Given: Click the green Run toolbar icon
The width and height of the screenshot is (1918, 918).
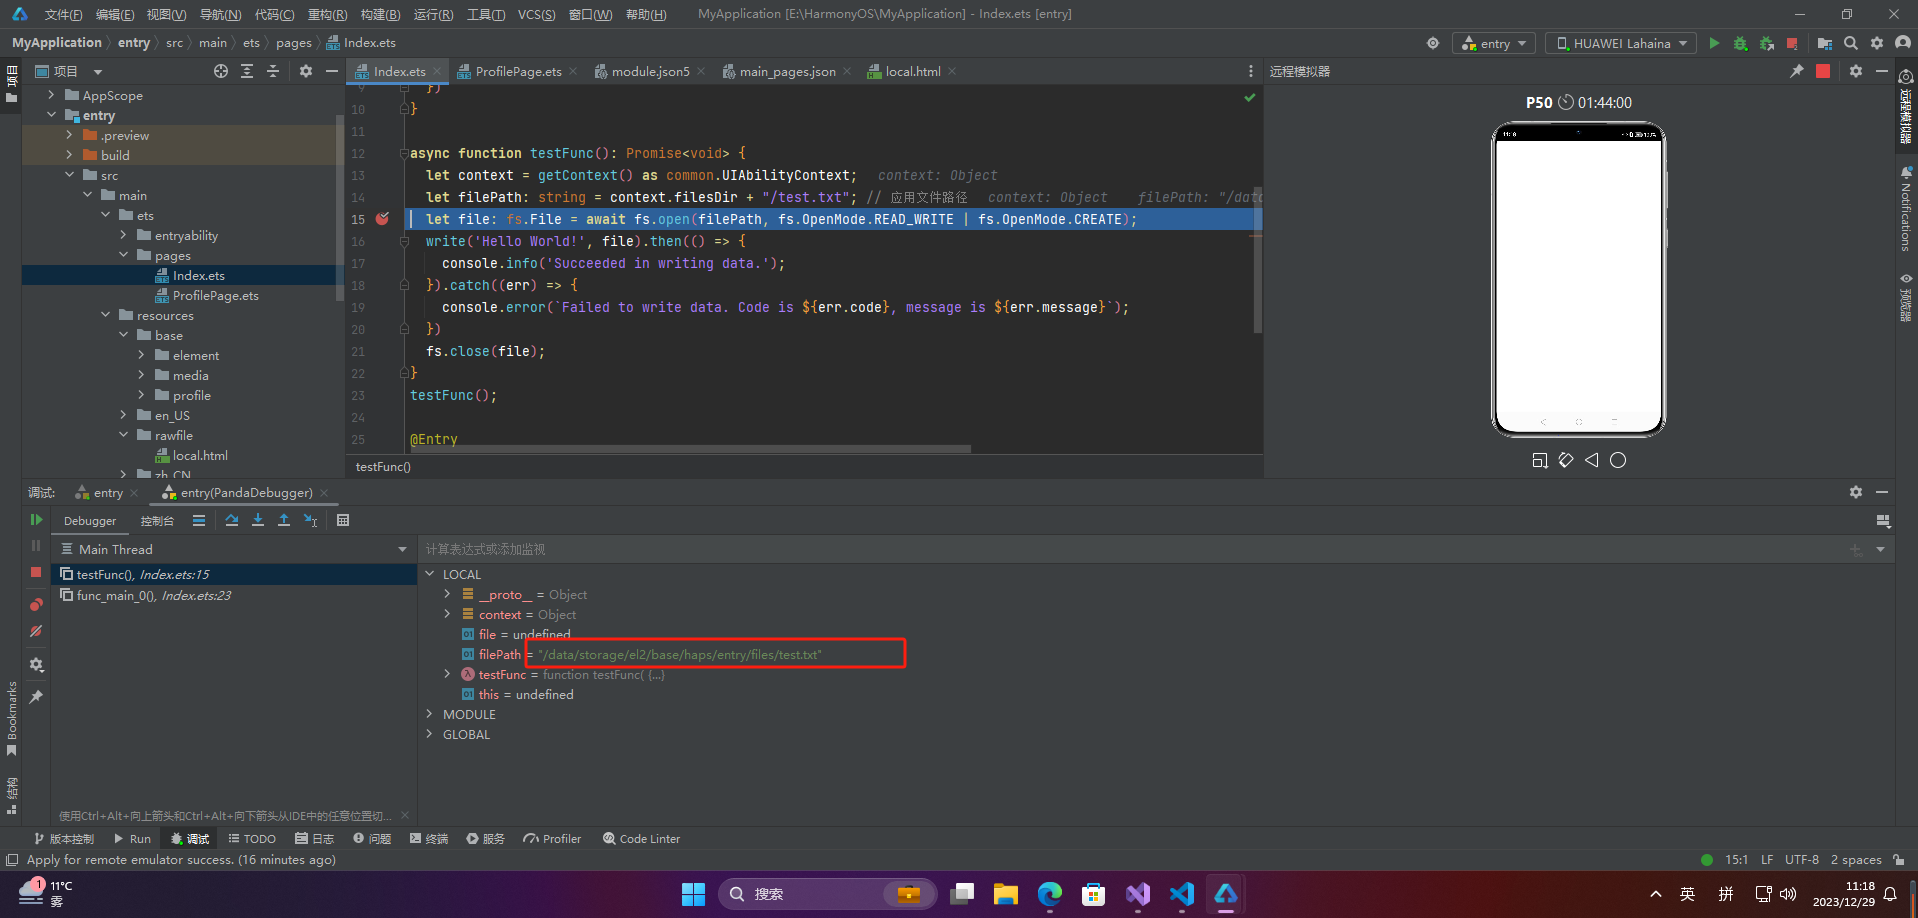Looking at the screenshot, I should pyautogui.click(x=1714, y=43).
